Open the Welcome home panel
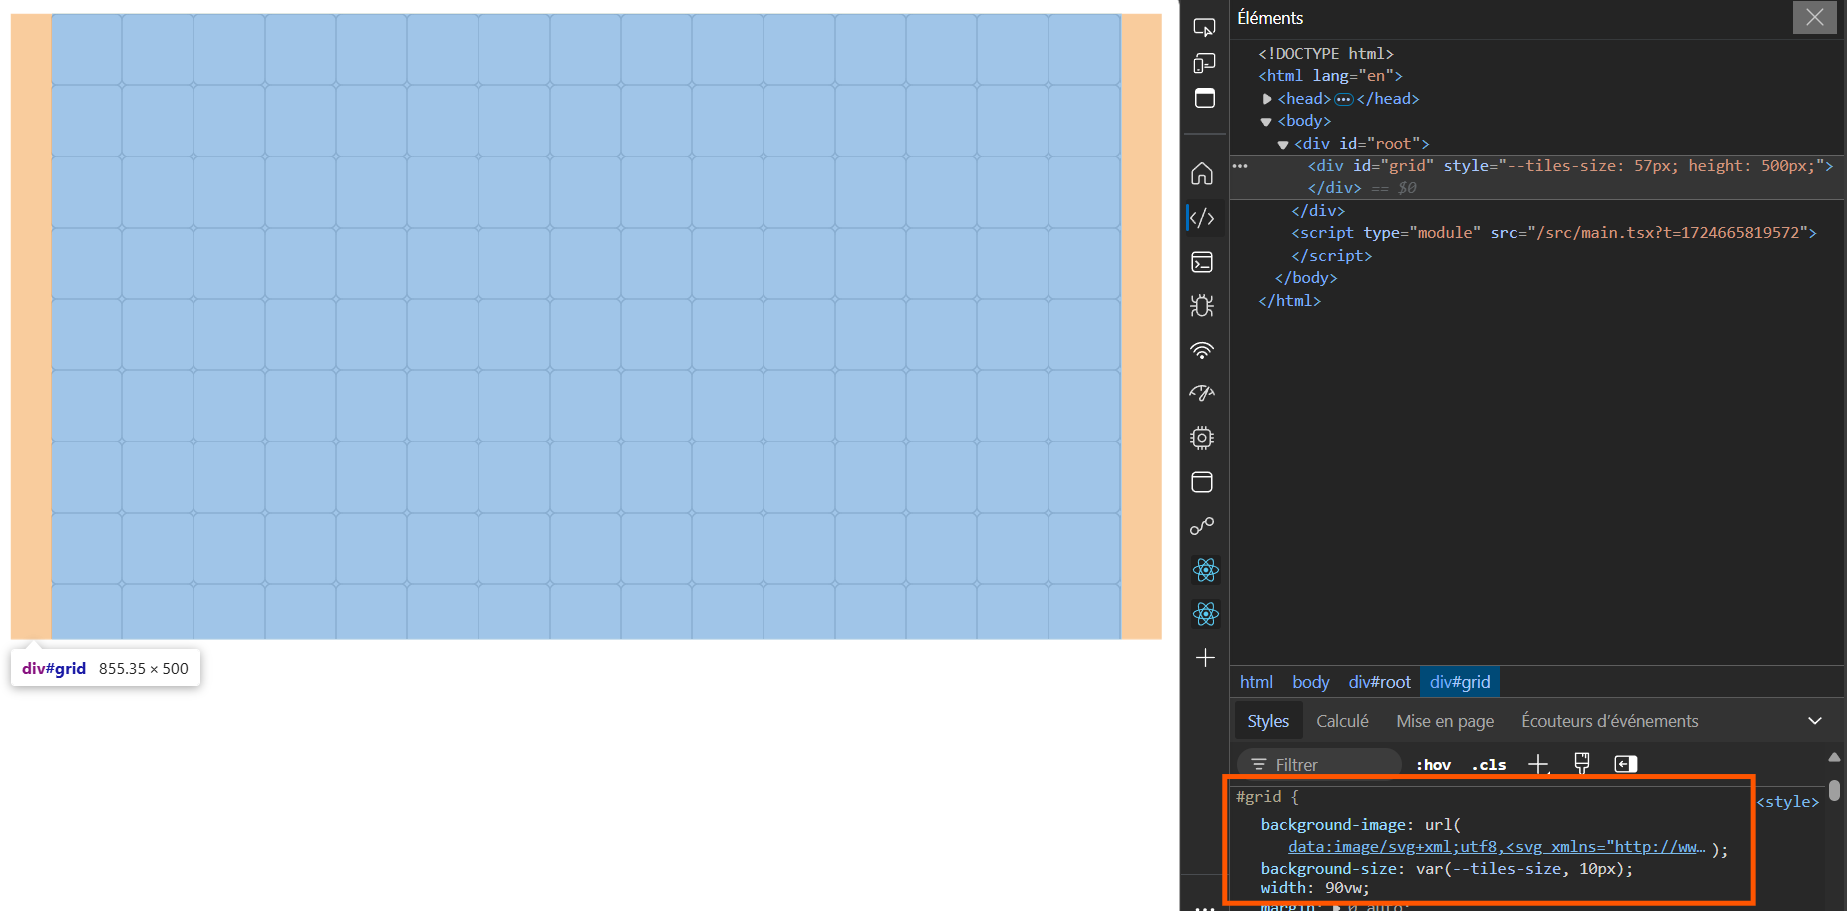Image resolution: width=1847 pixels, height=911 pixels. pos(1202,174)
